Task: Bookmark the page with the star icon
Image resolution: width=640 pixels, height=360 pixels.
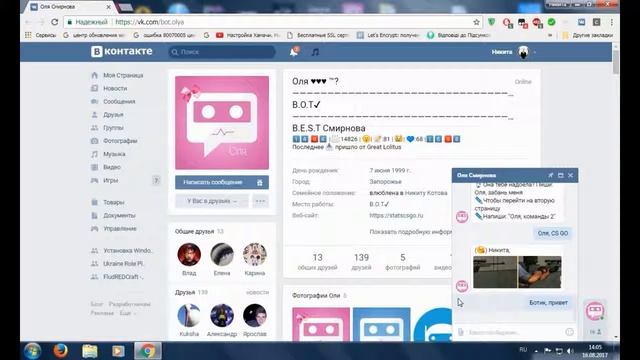Action: [x=476, y=22]
